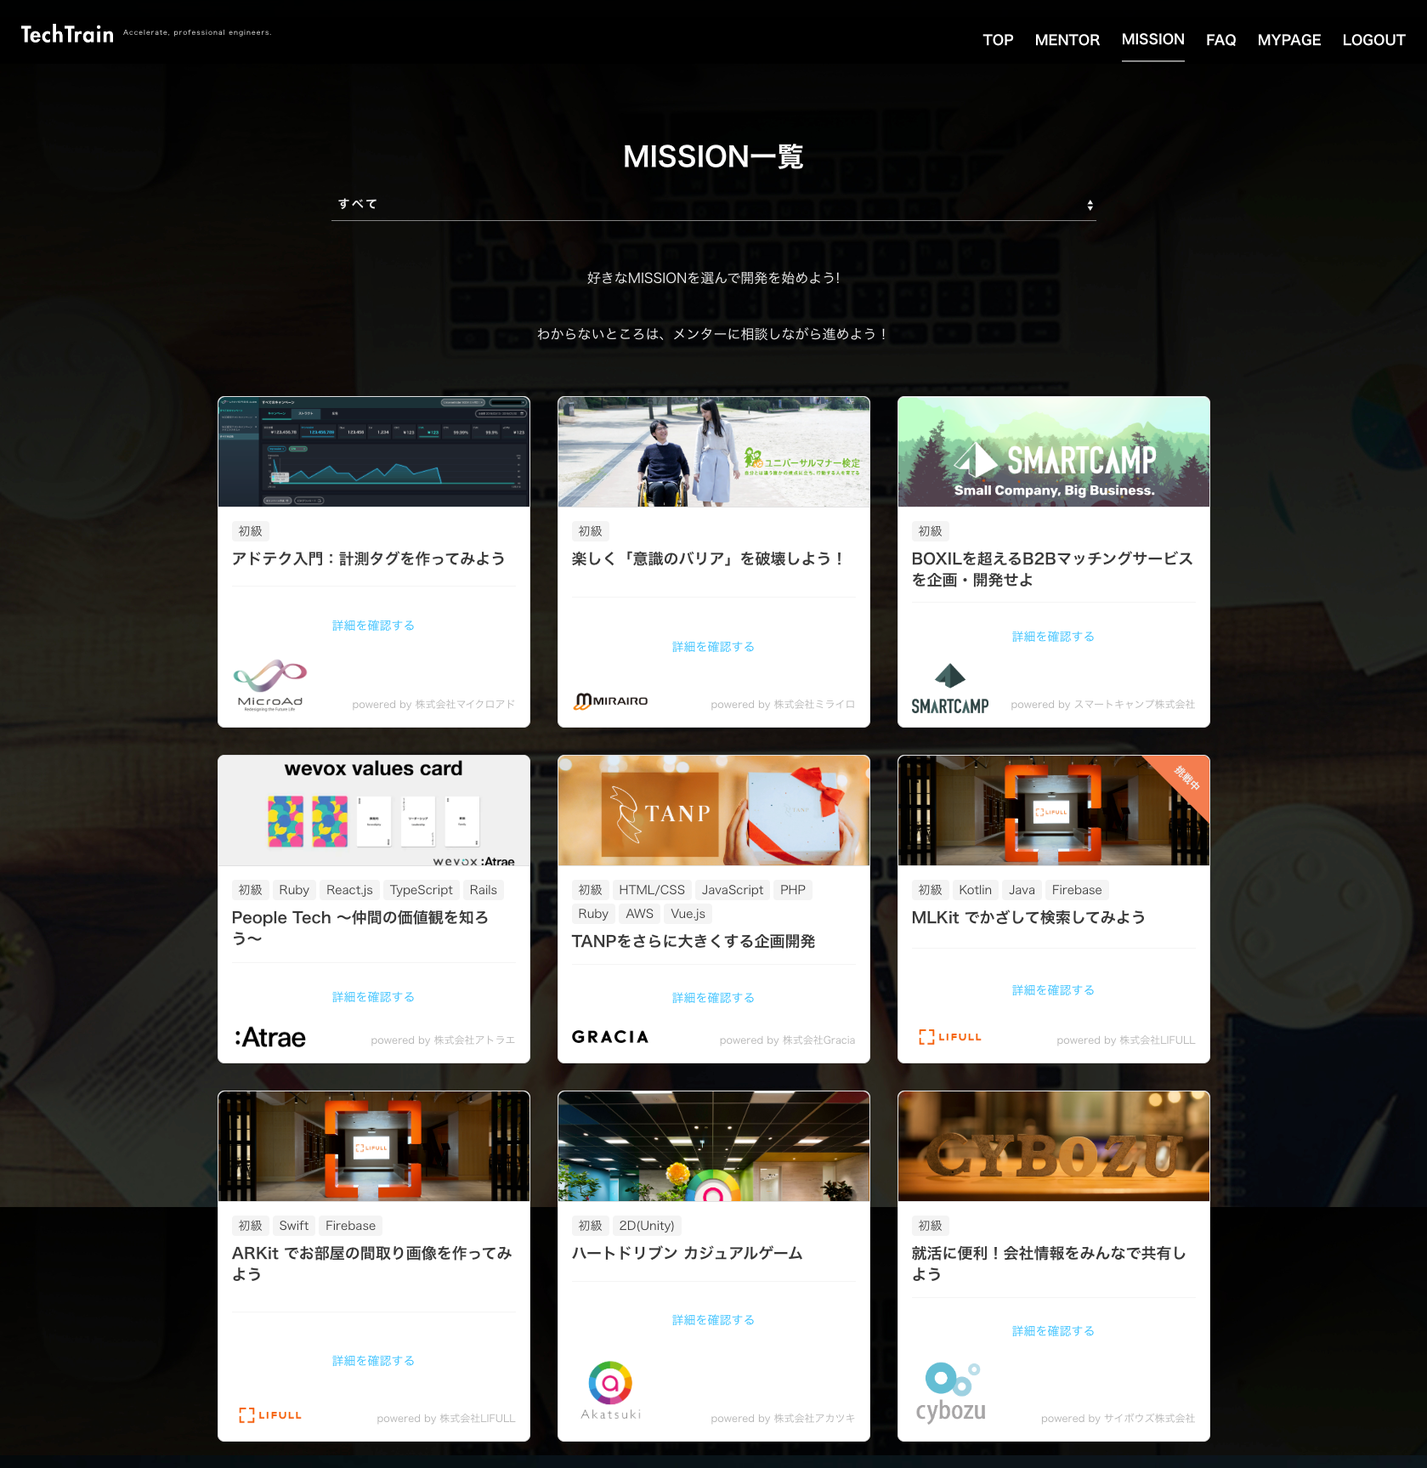Select the 2D(Unity) tag on the Akatsuki mission
Image resolution: width=1427 pixels, height=1468 pixels.
[x=646, y=1225]
